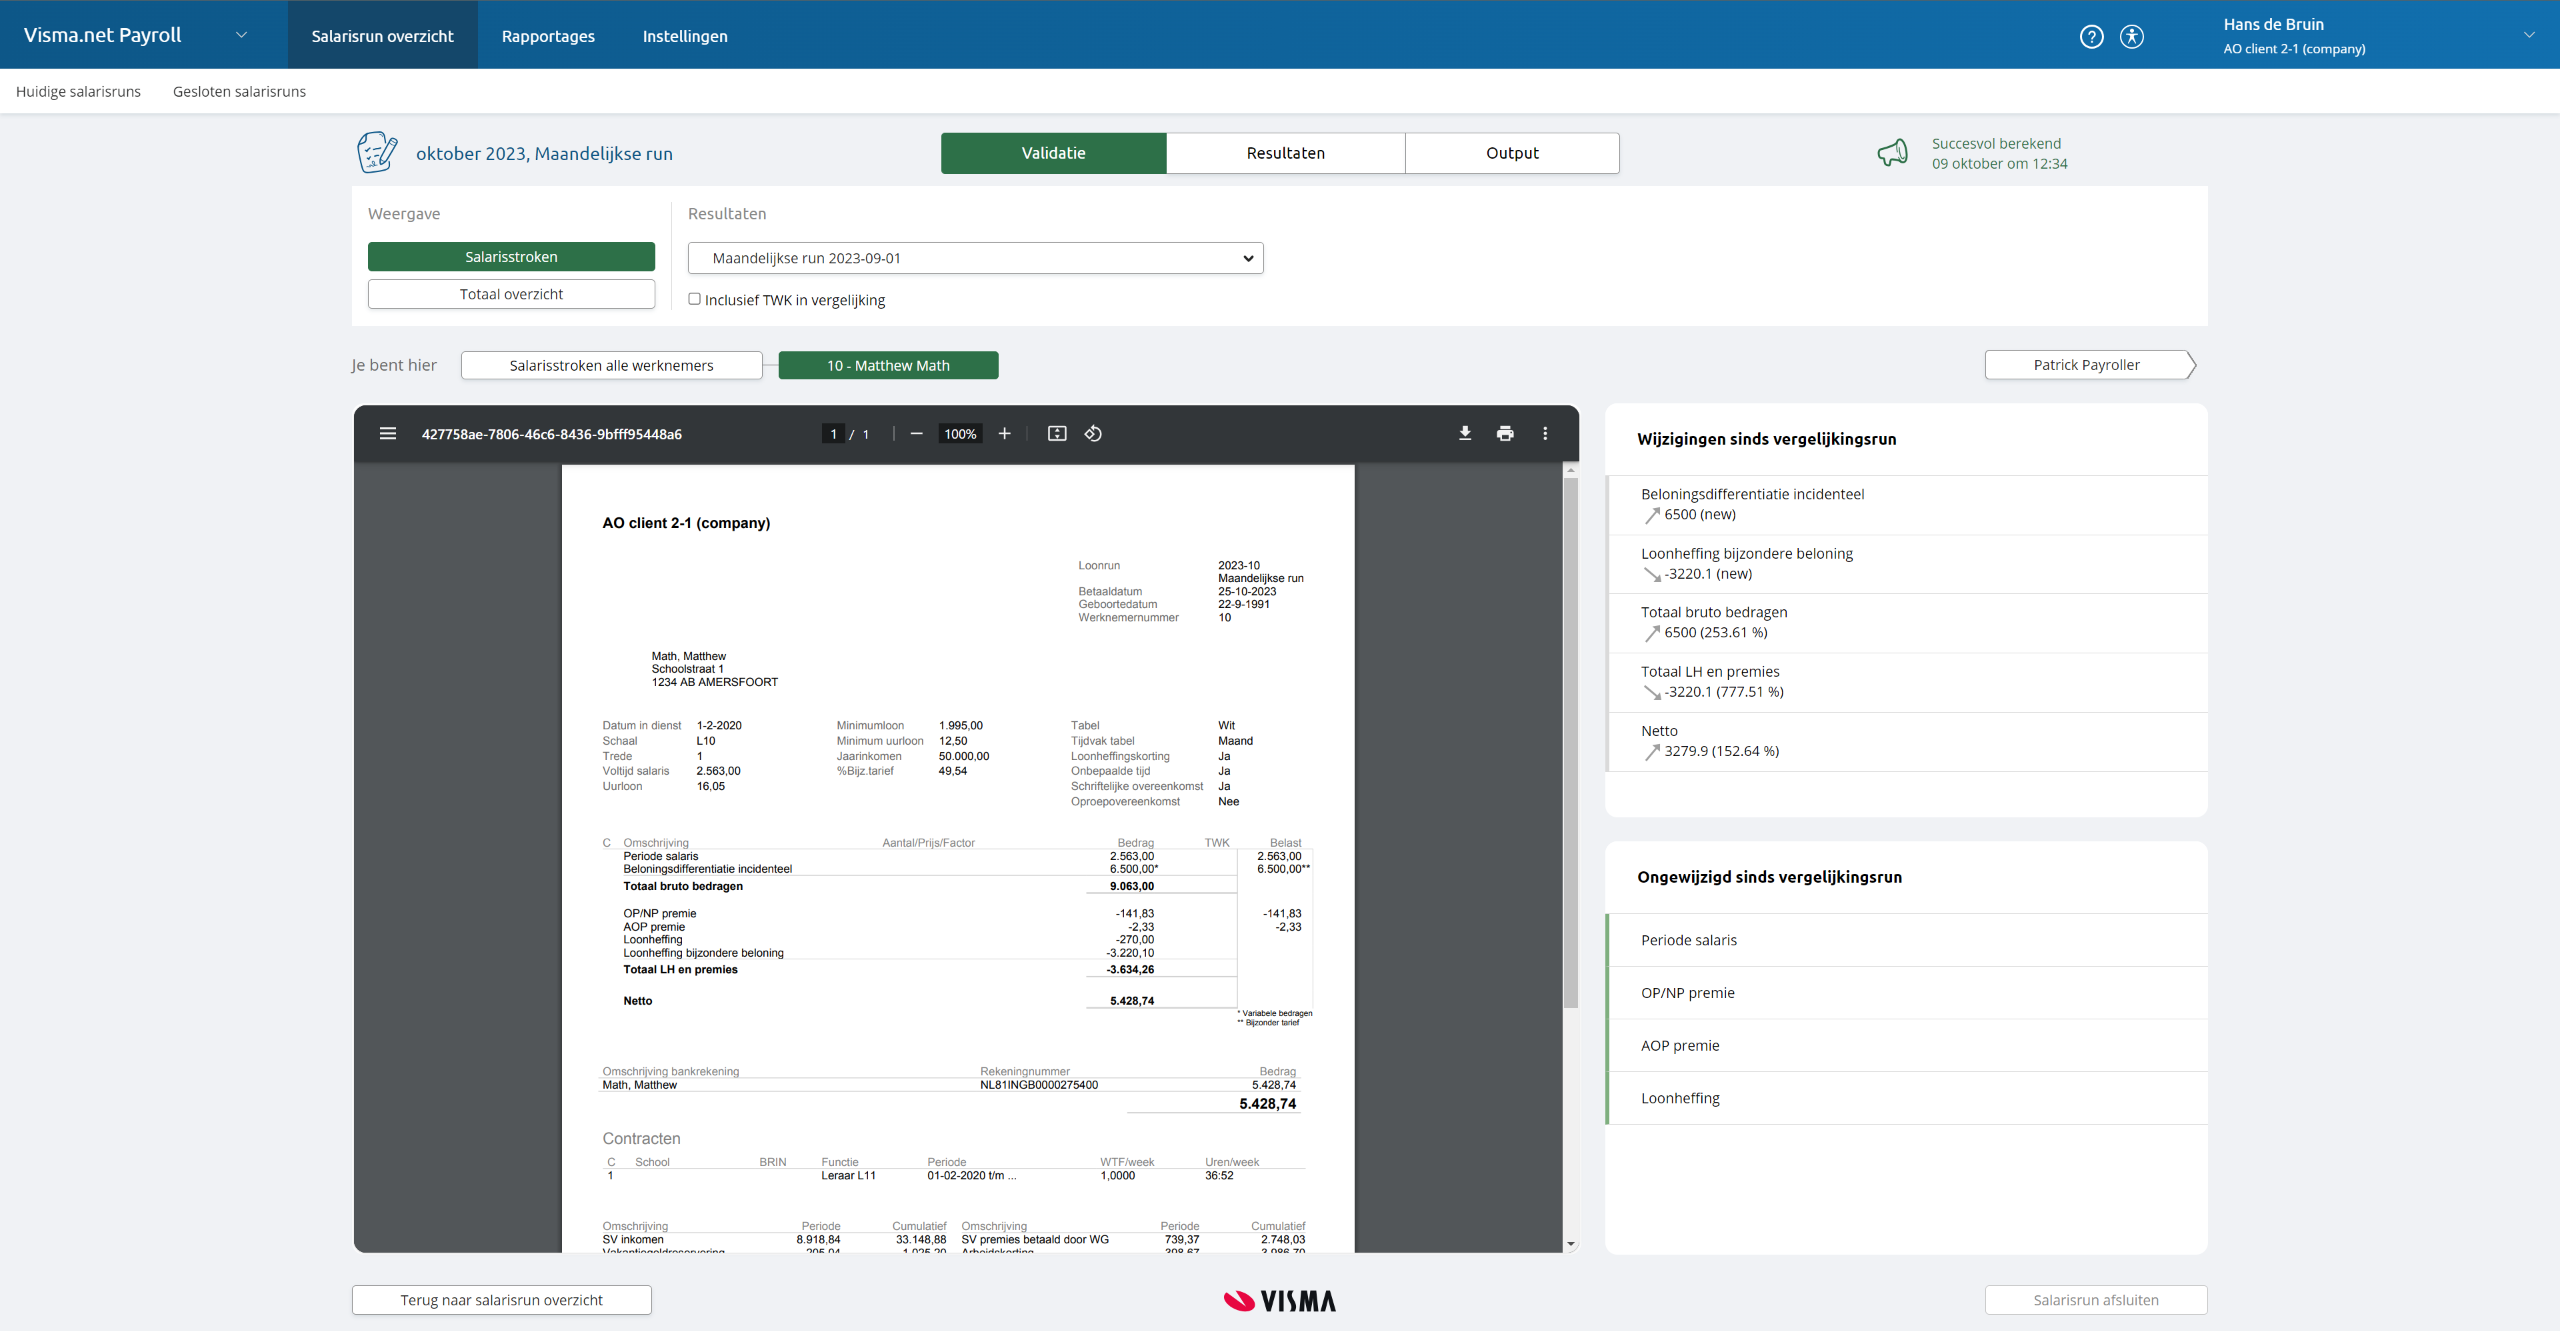The height and width of the screenshot is (1331, 2560).
Task: Open the Visma.net Payroll product switcher
Action: tap(241, 34)
